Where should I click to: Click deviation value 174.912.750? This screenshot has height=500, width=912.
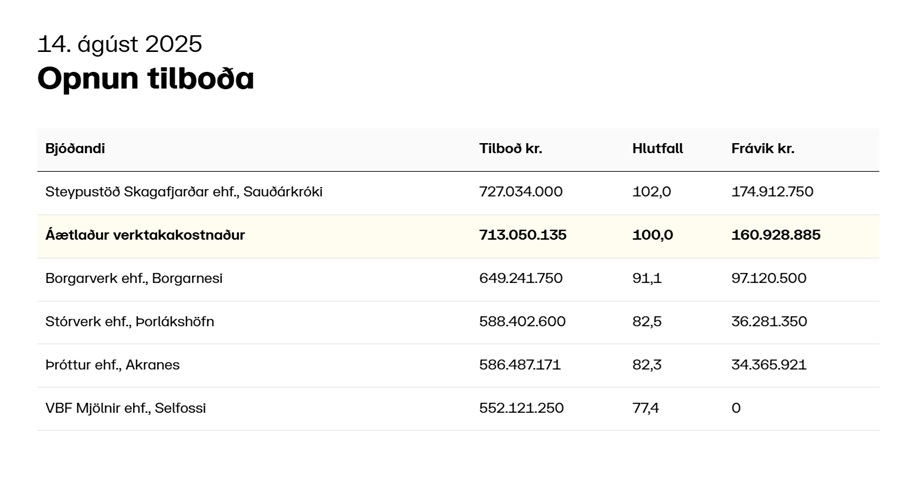(x=772, y=192)
